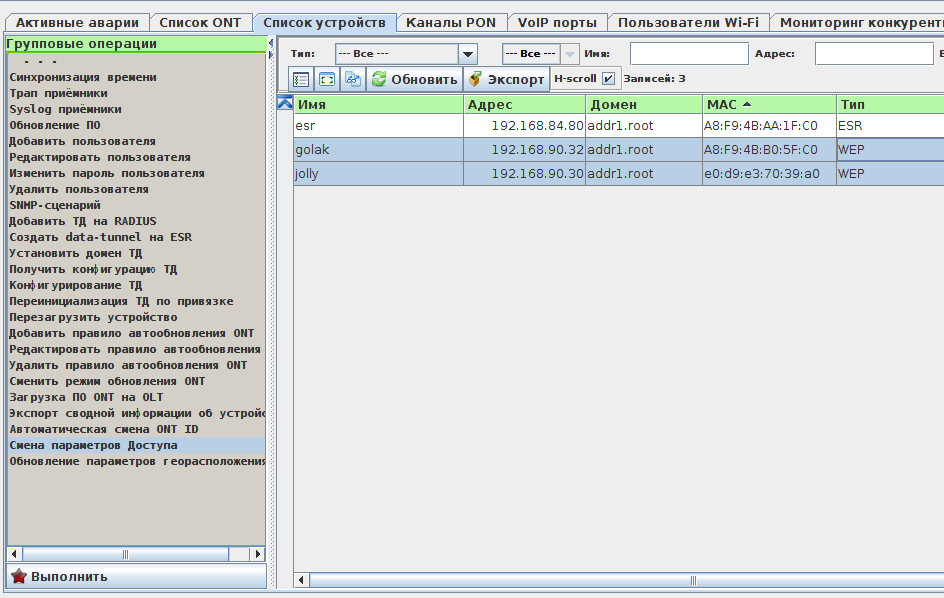The width and height of the screenshot is (944, 598).
Task: Go to the Каналы PON tab
Action: coord(451,23)
